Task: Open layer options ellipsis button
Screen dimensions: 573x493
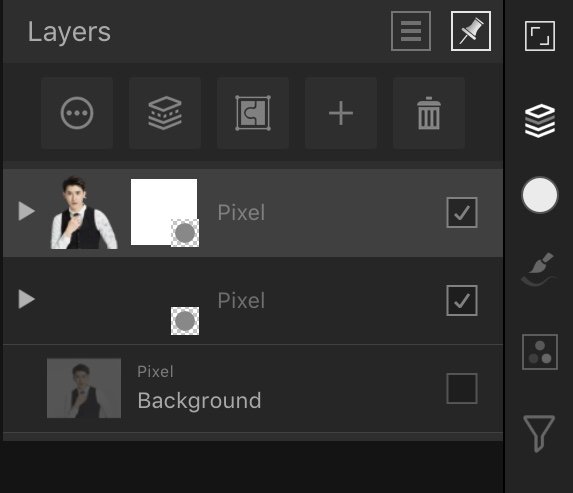Action: [77, 113]
